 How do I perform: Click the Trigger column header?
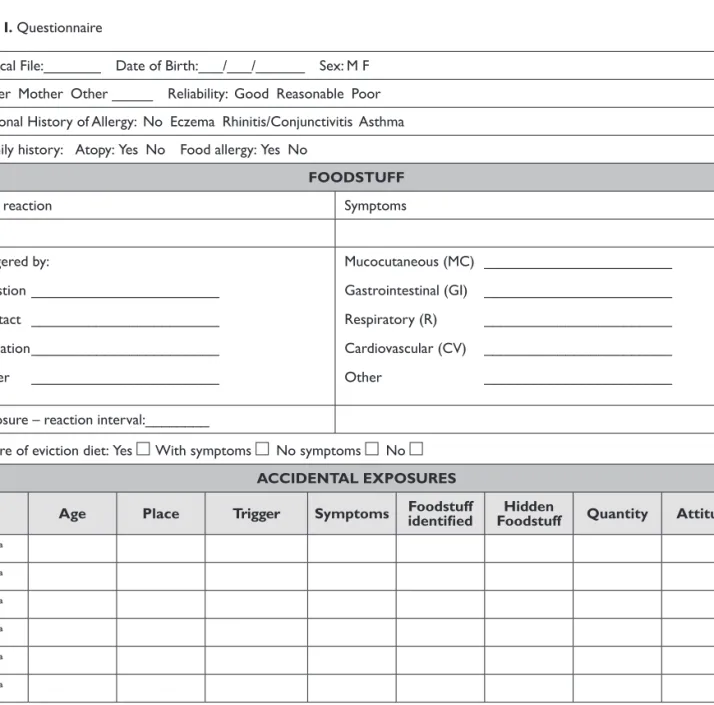pos(256,514)
